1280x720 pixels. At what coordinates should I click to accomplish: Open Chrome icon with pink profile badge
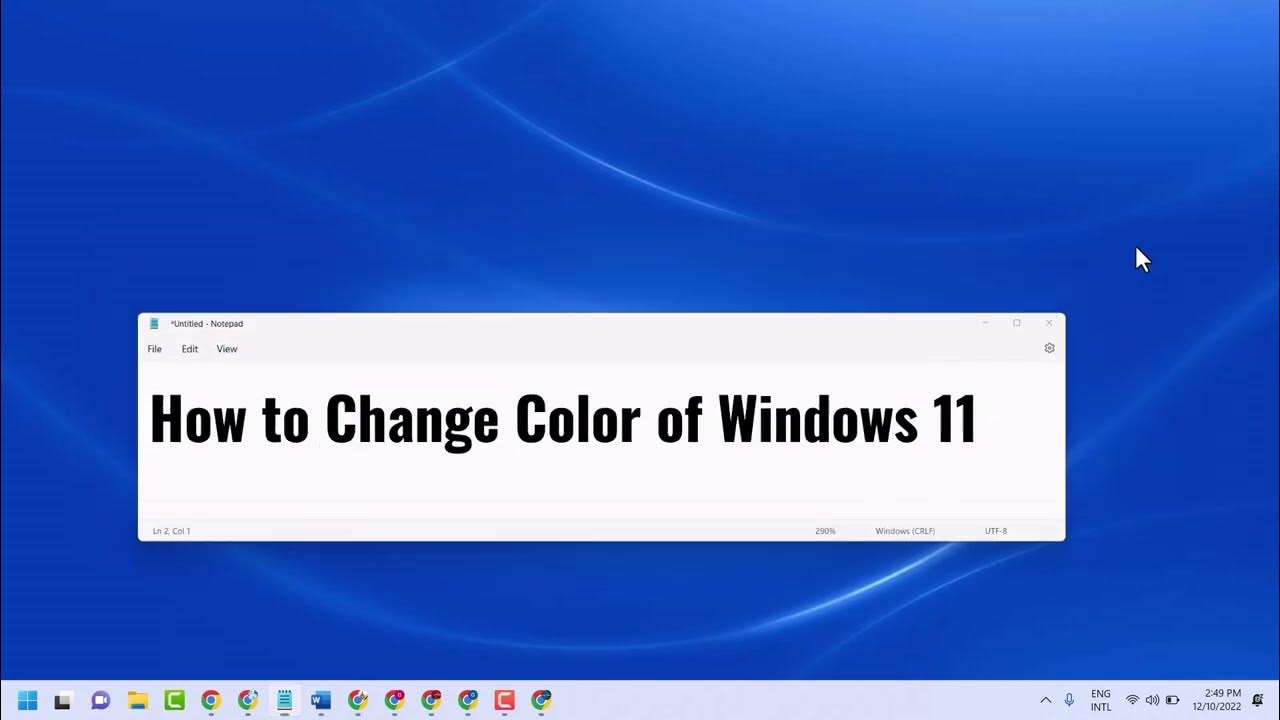394,700
